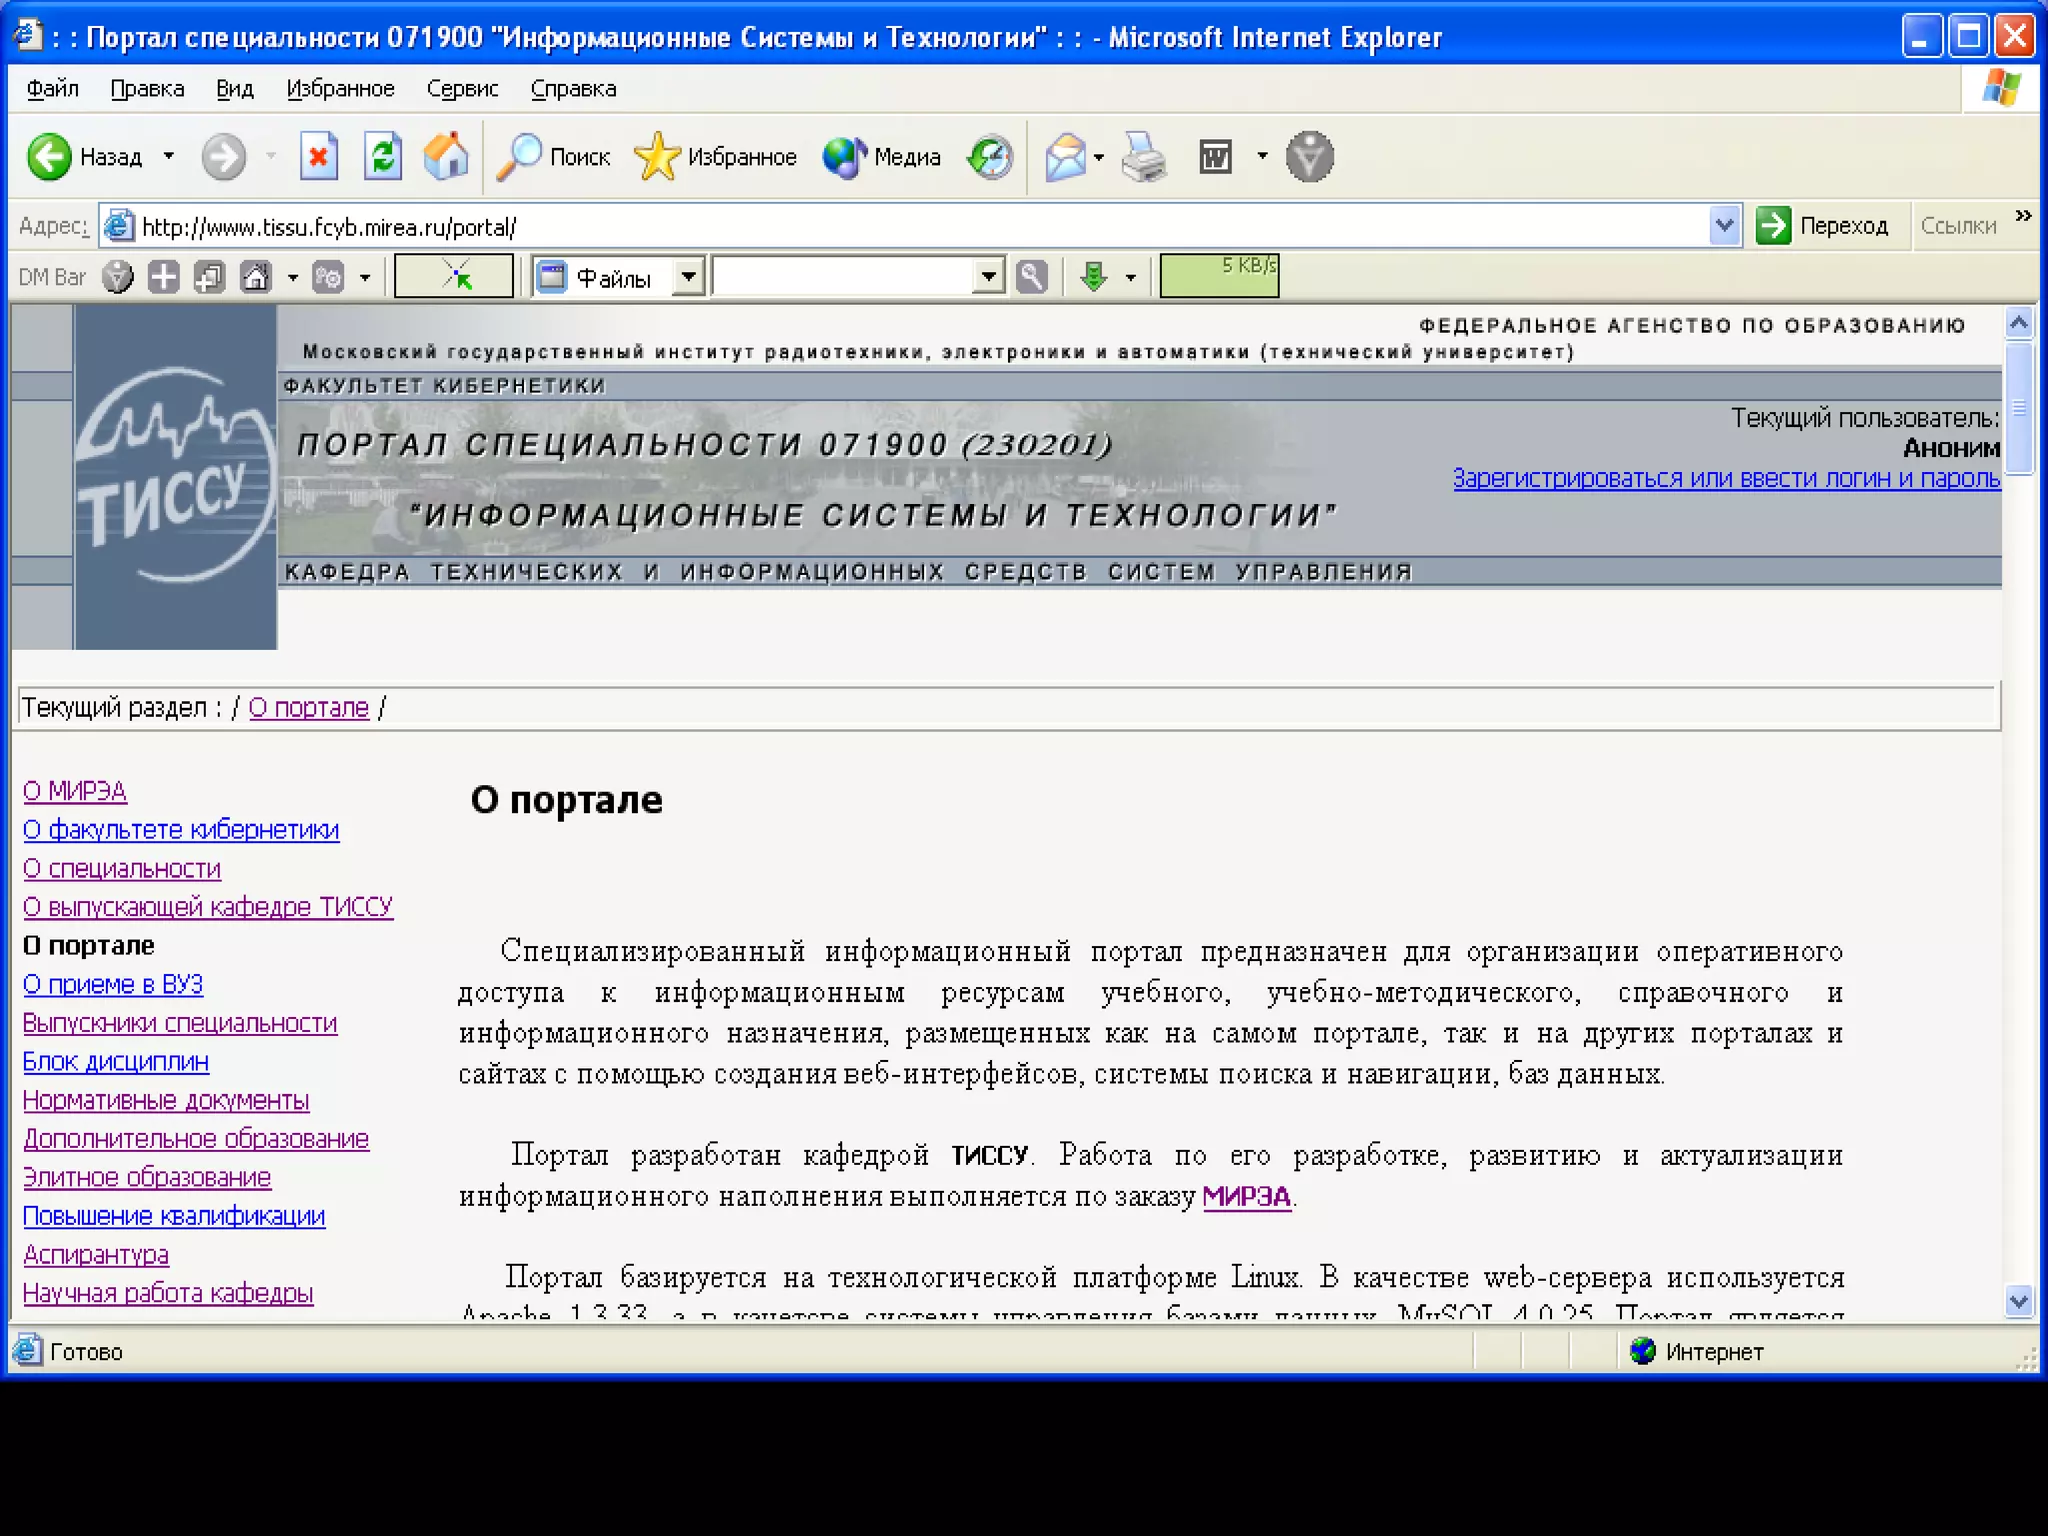2048x1536 pixels.
Task: Click the МИРЭА link in body text
Action: click(x=1246, y=1196)
